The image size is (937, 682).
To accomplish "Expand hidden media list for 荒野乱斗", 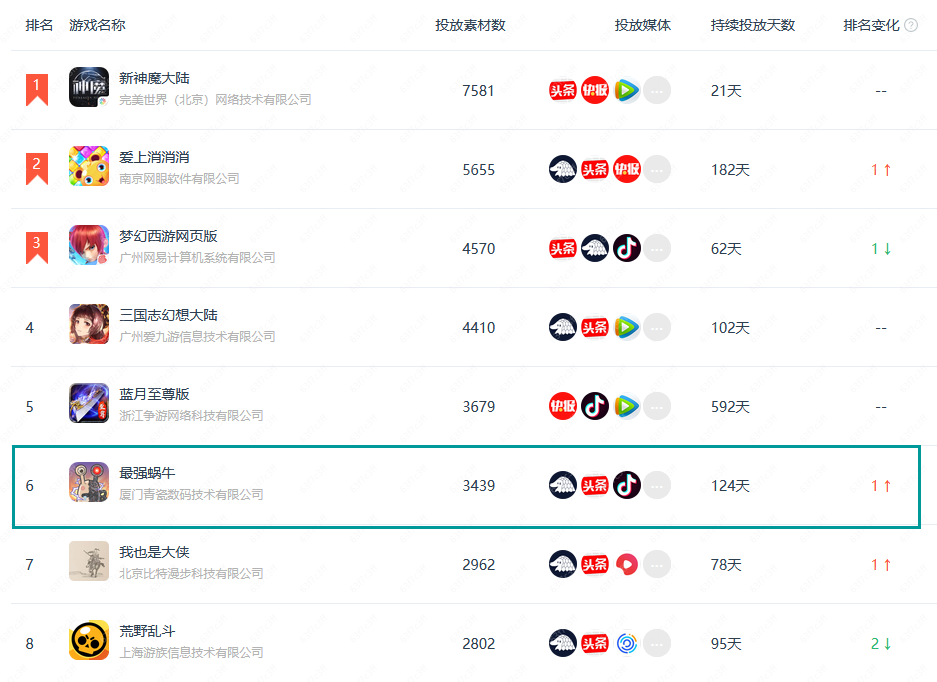I will [x=657, y=643].
